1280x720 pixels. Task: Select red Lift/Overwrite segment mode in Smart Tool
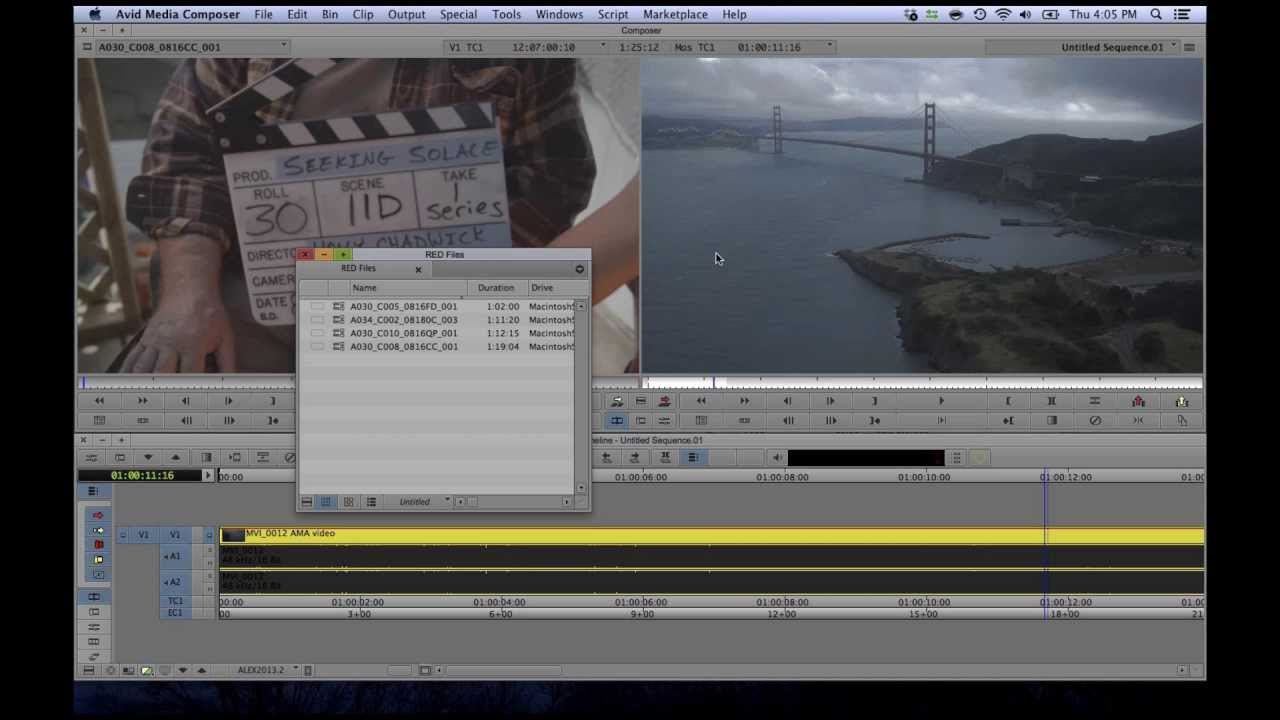98,516
